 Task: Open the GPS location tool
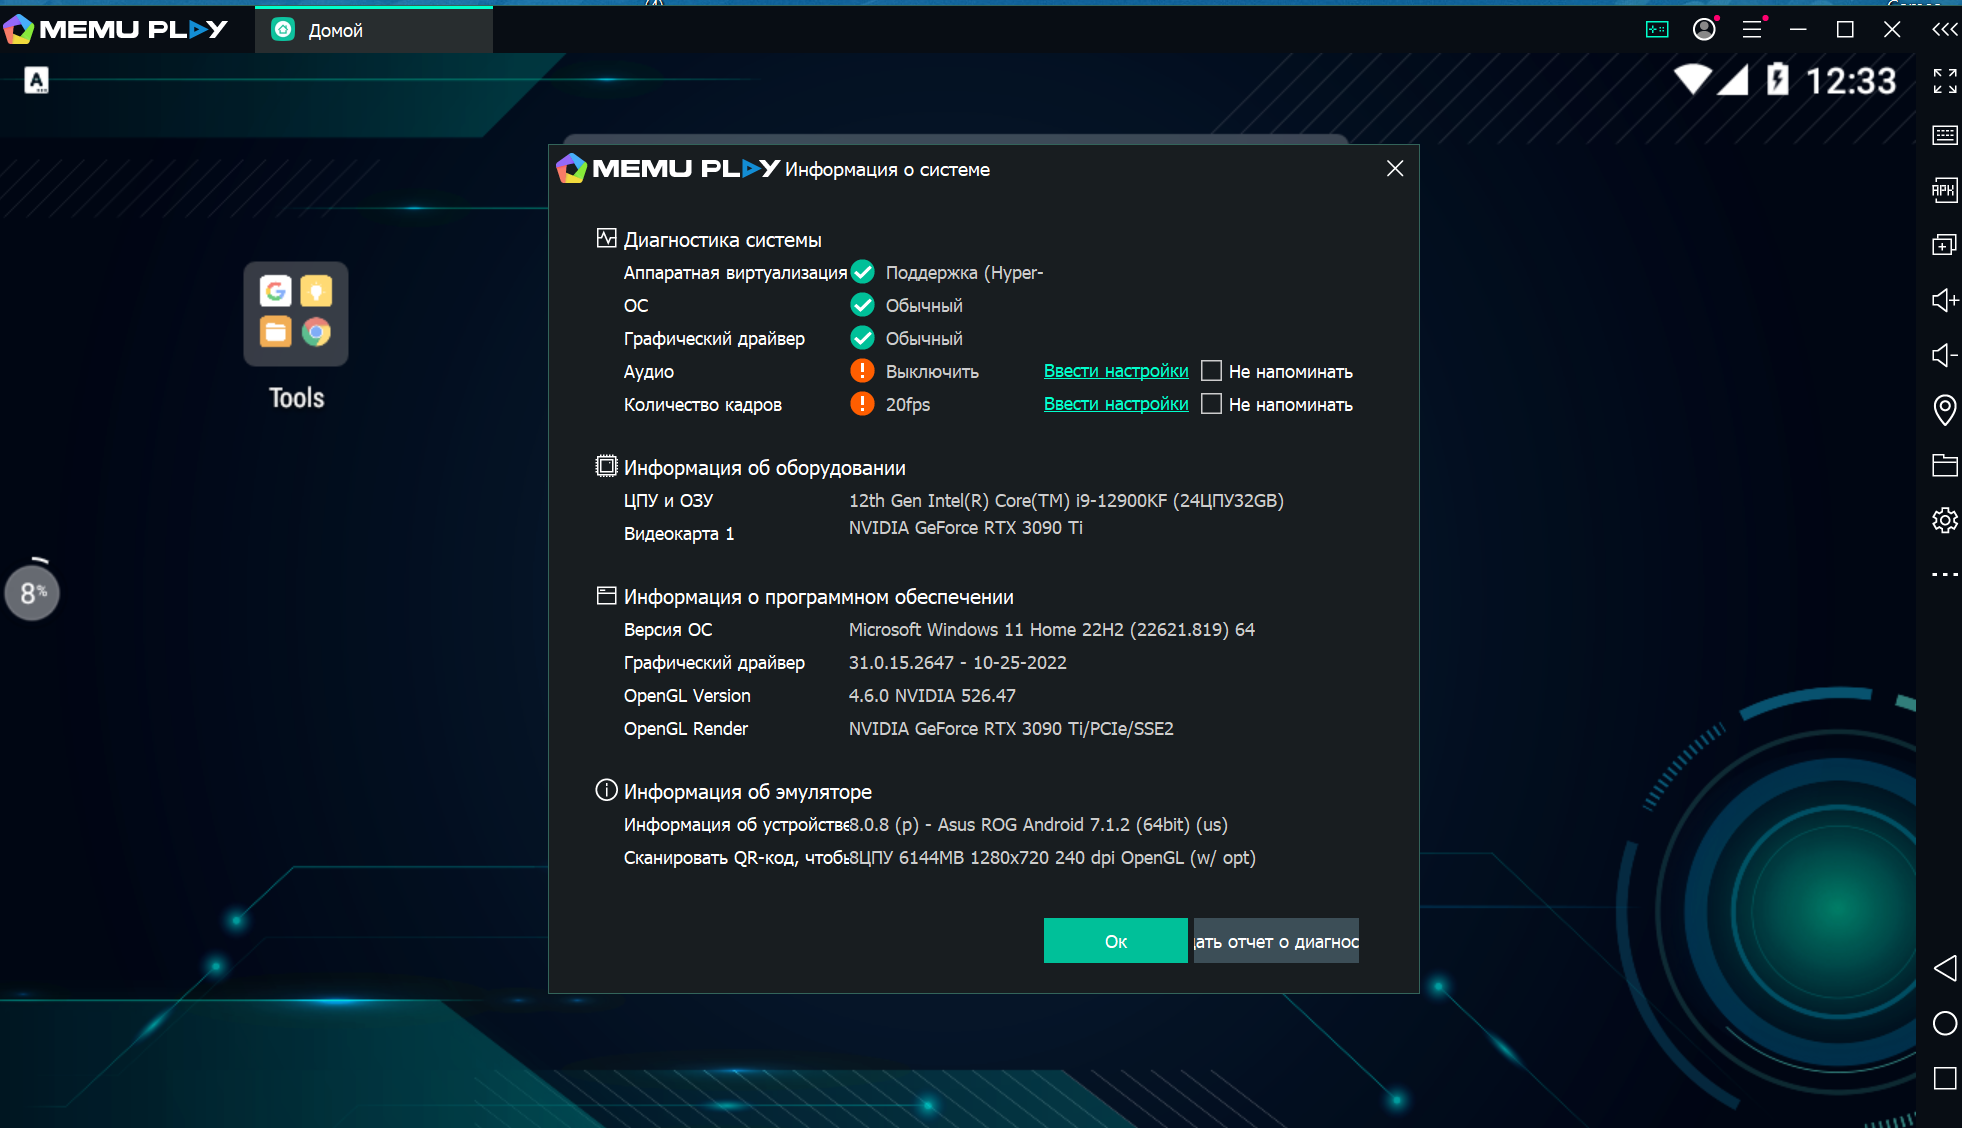[1945, 410]
